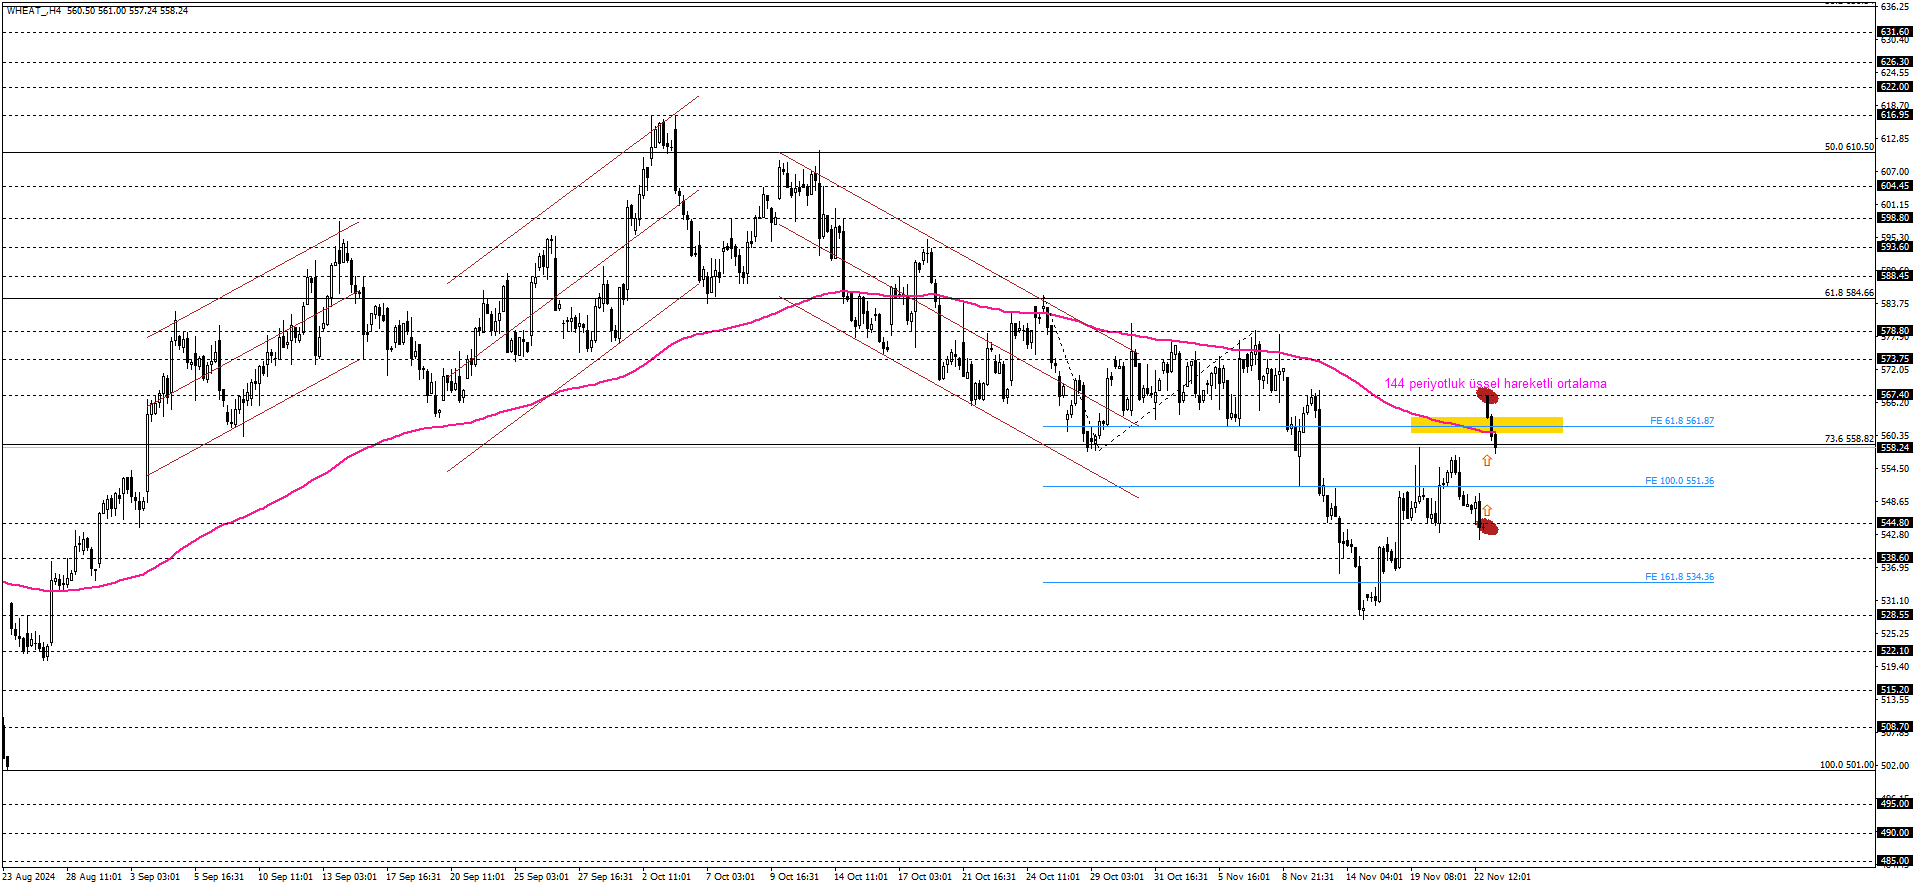The width and height of the screenshot is (1916, 888).
Task: Click the '61.8 584.66' retracement label
Action: click(1849, 293)
